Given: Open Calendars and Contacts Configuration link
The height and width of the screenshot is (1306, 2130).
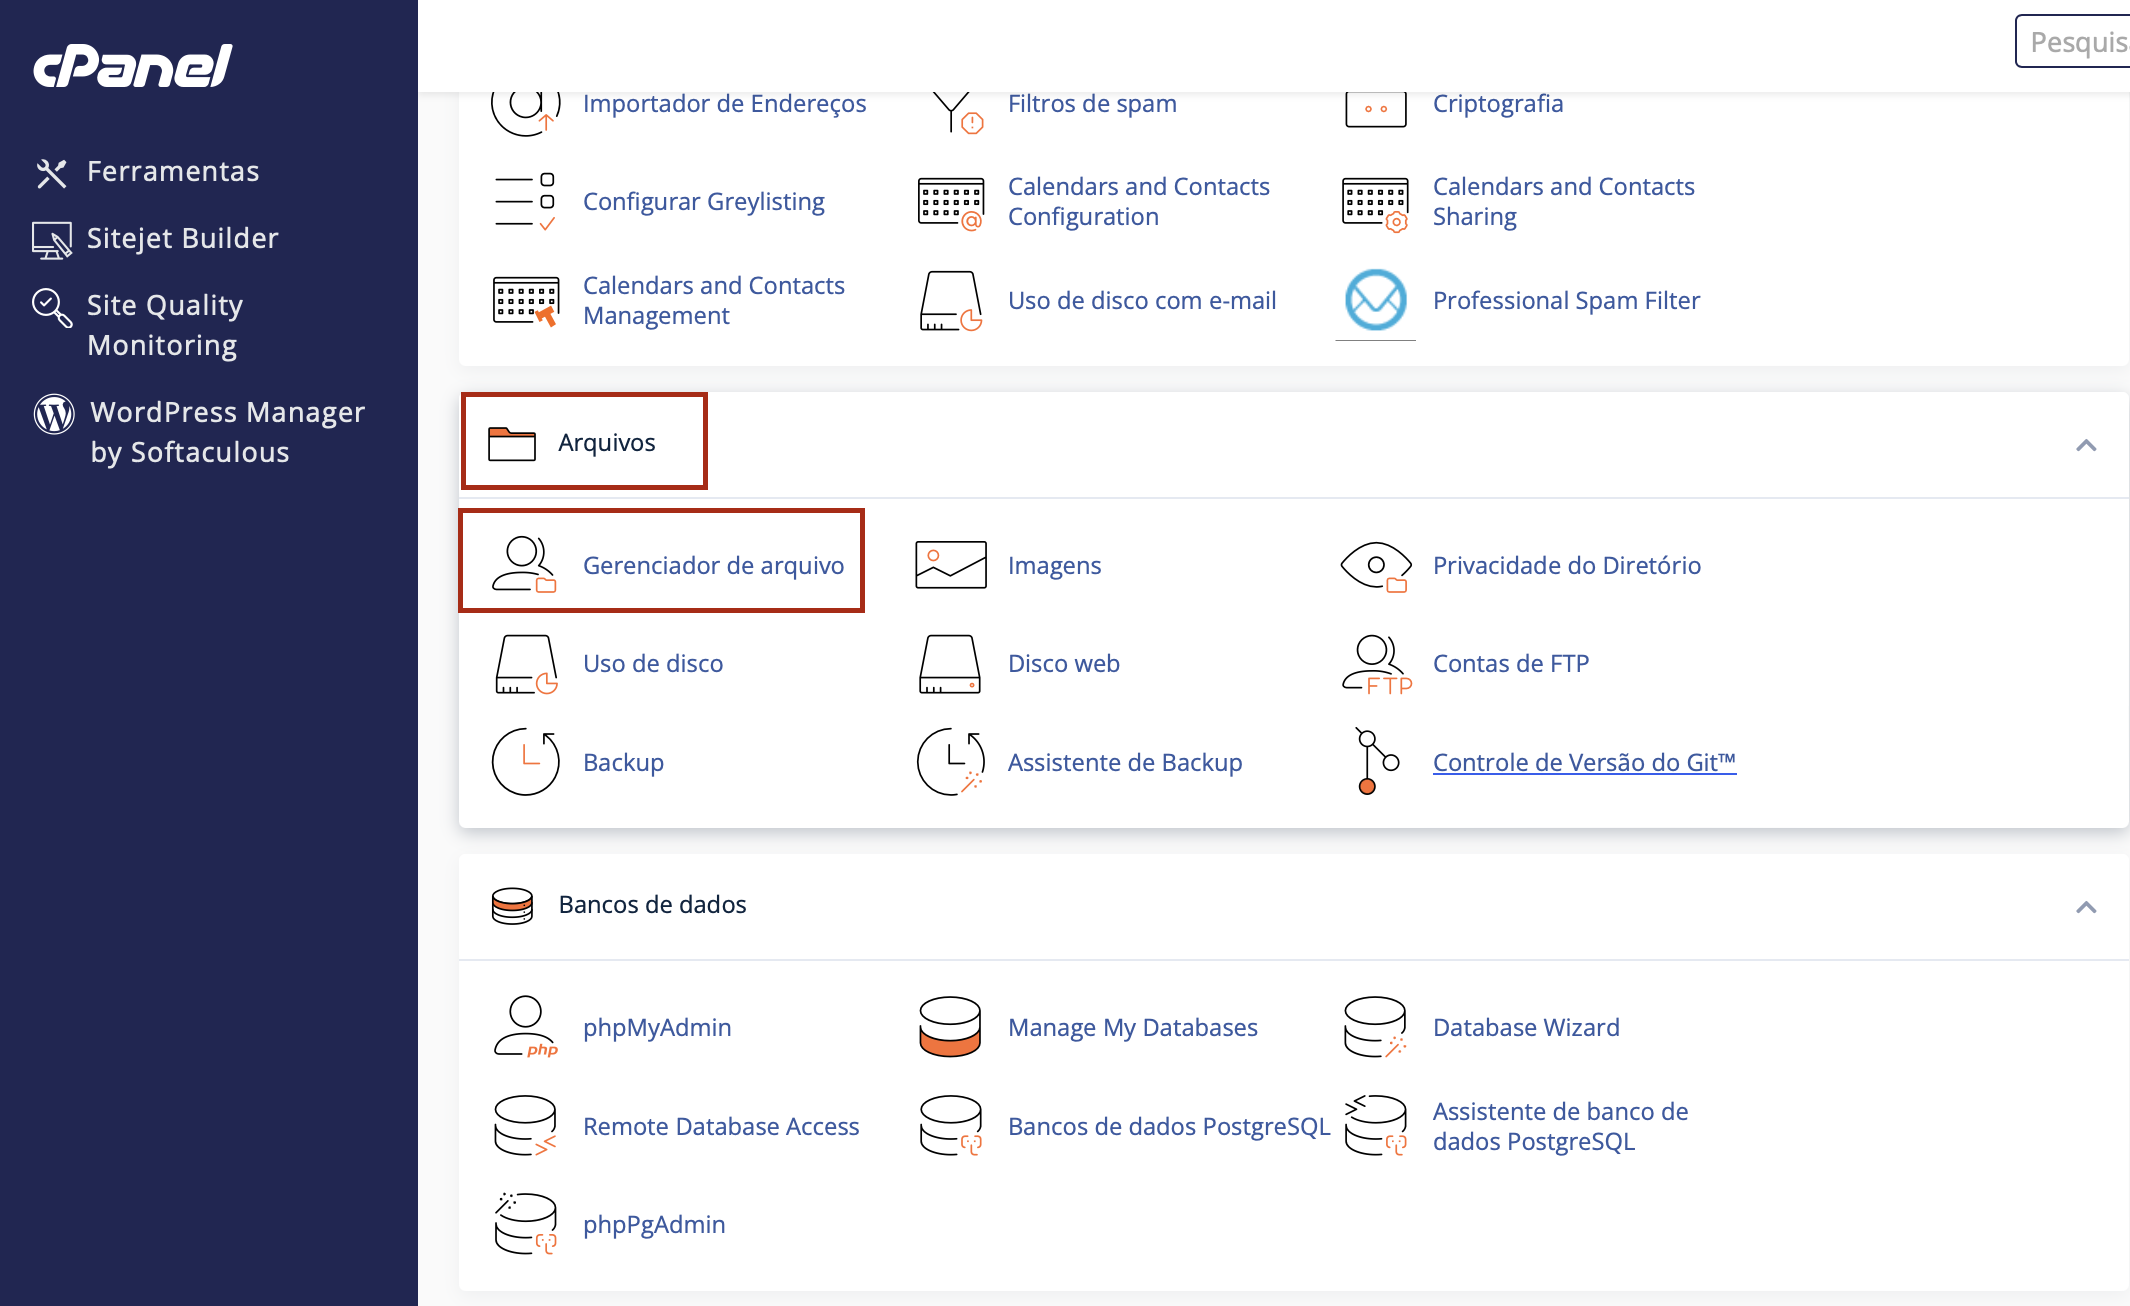Looking at the screenshot, I should point(1138,202).
